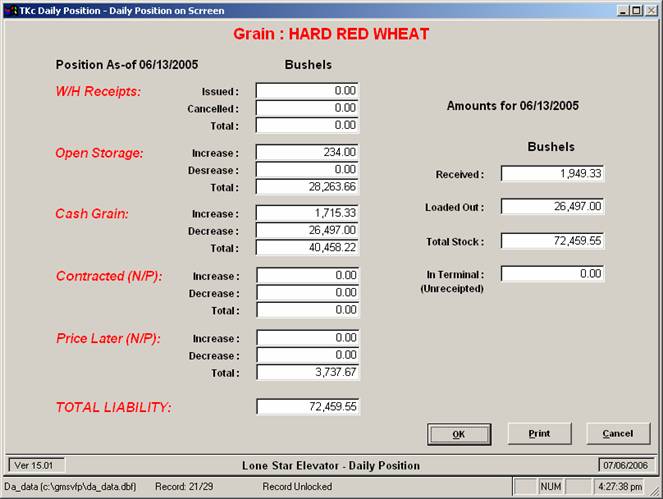Maximize the Daily Position window

[638, 10]
